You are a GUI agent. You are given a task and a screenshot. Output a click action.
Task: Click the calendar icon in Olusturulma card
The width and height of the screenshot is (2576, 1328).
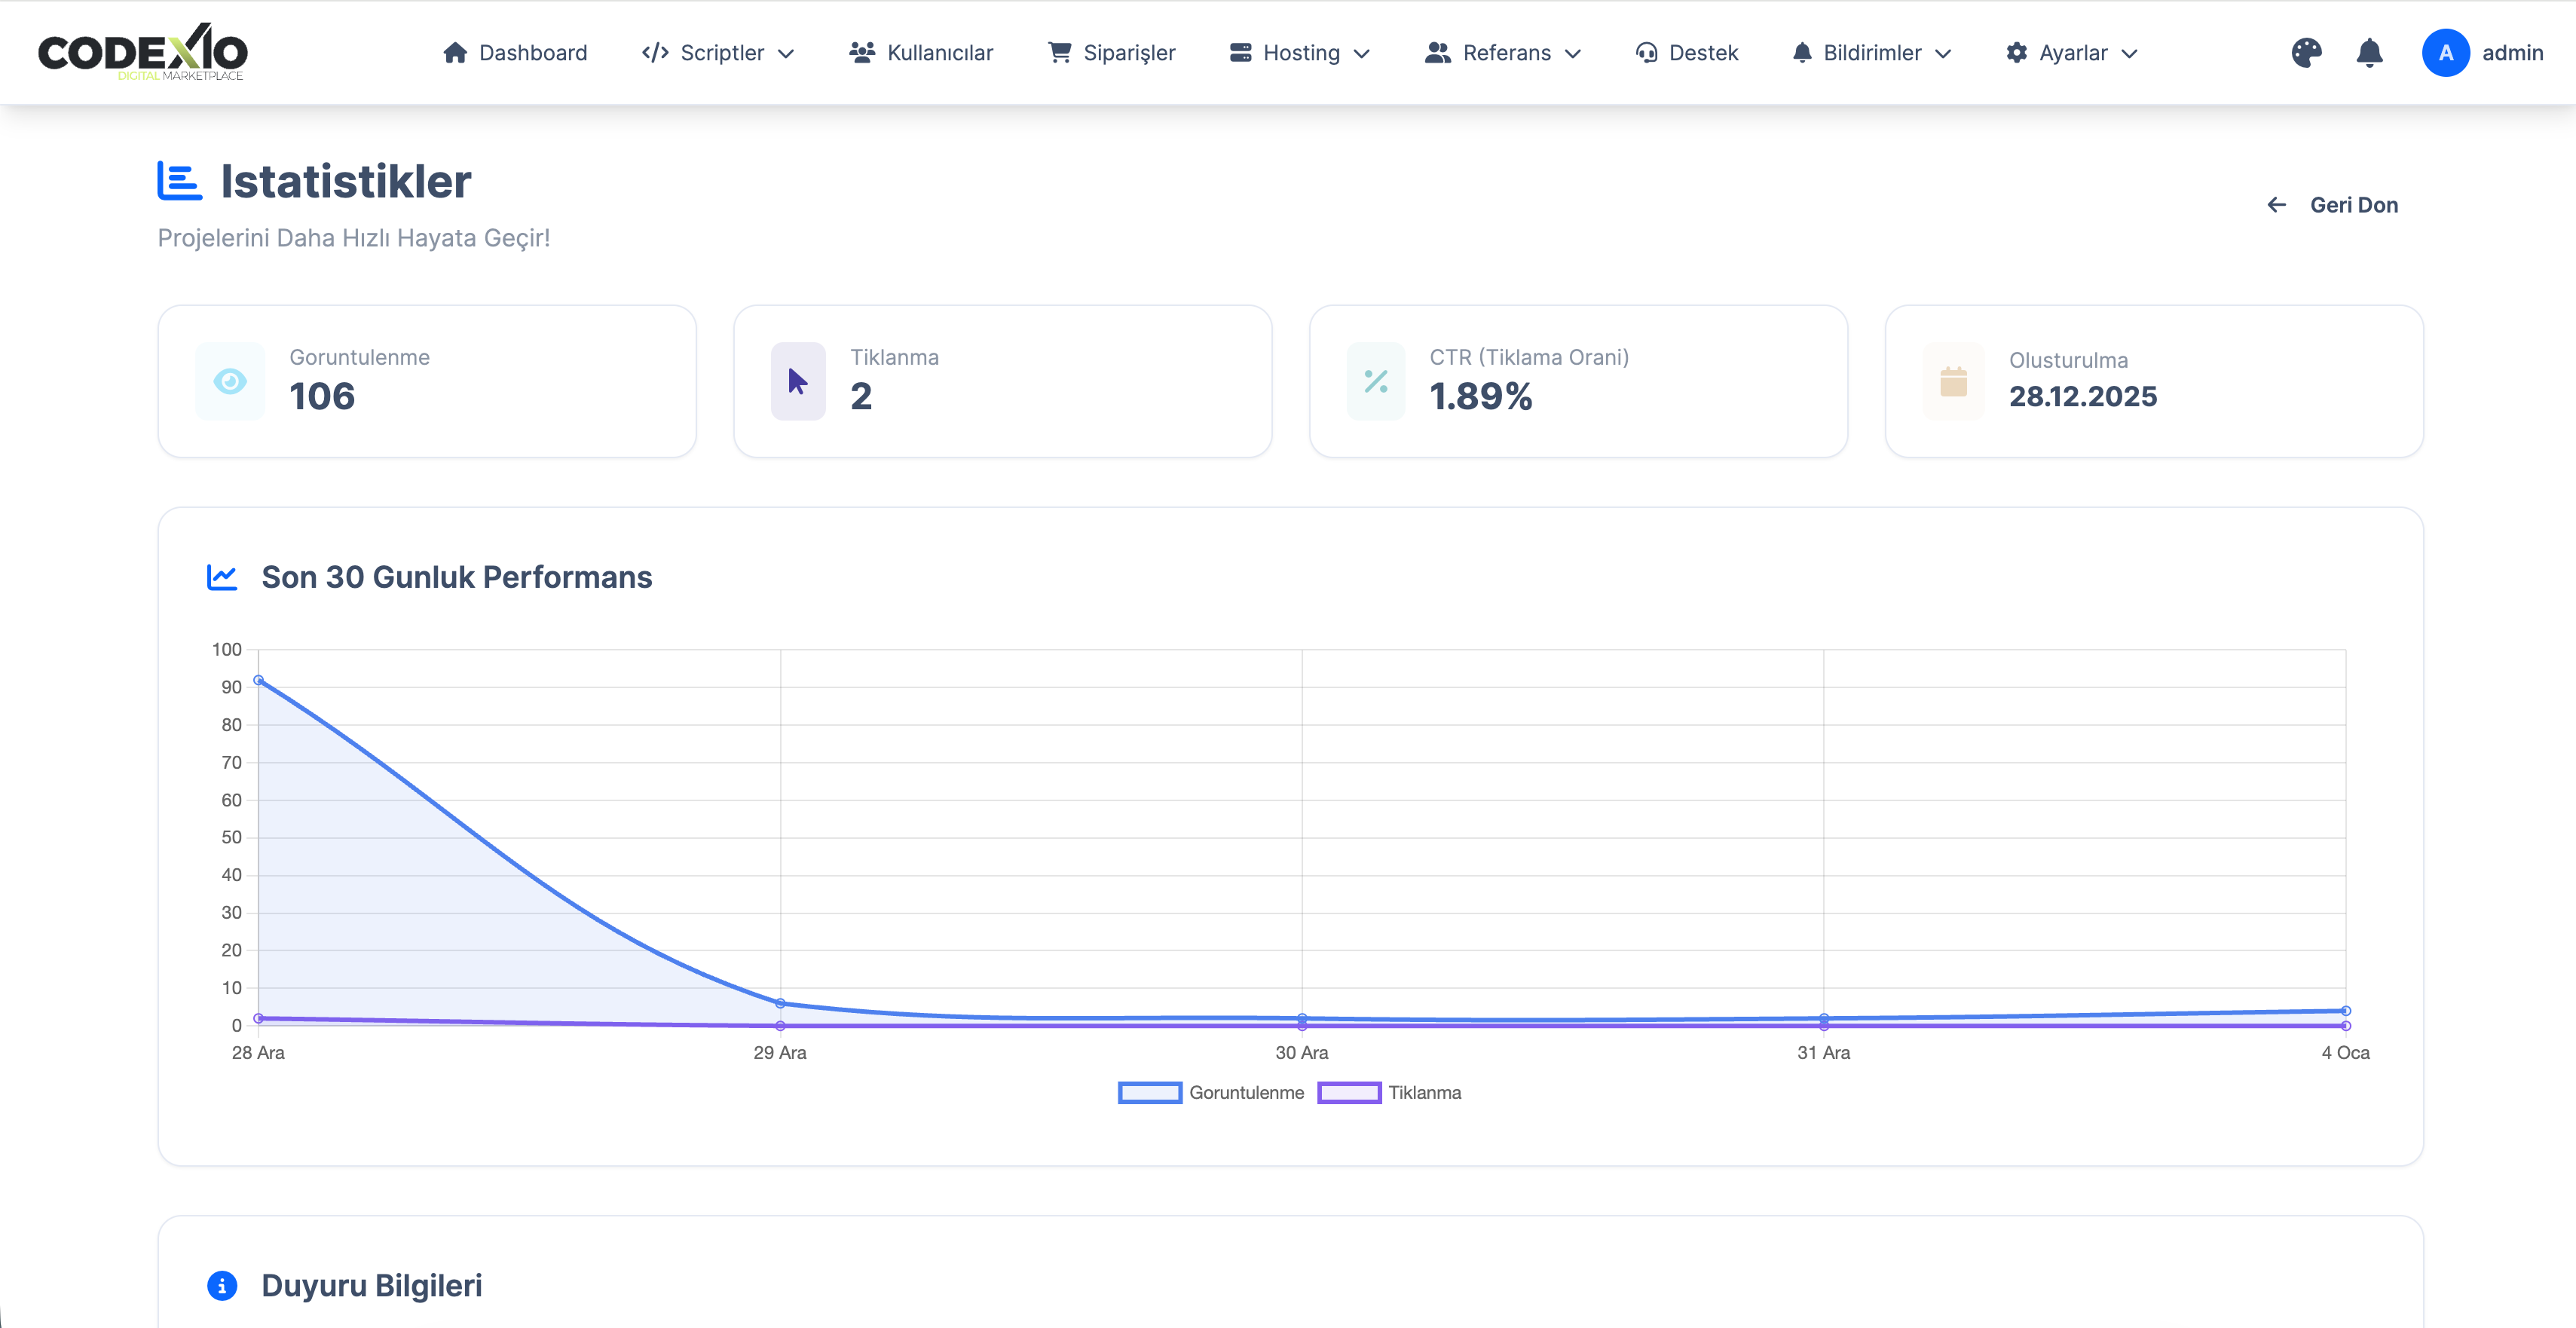(x=1953, y=381)
